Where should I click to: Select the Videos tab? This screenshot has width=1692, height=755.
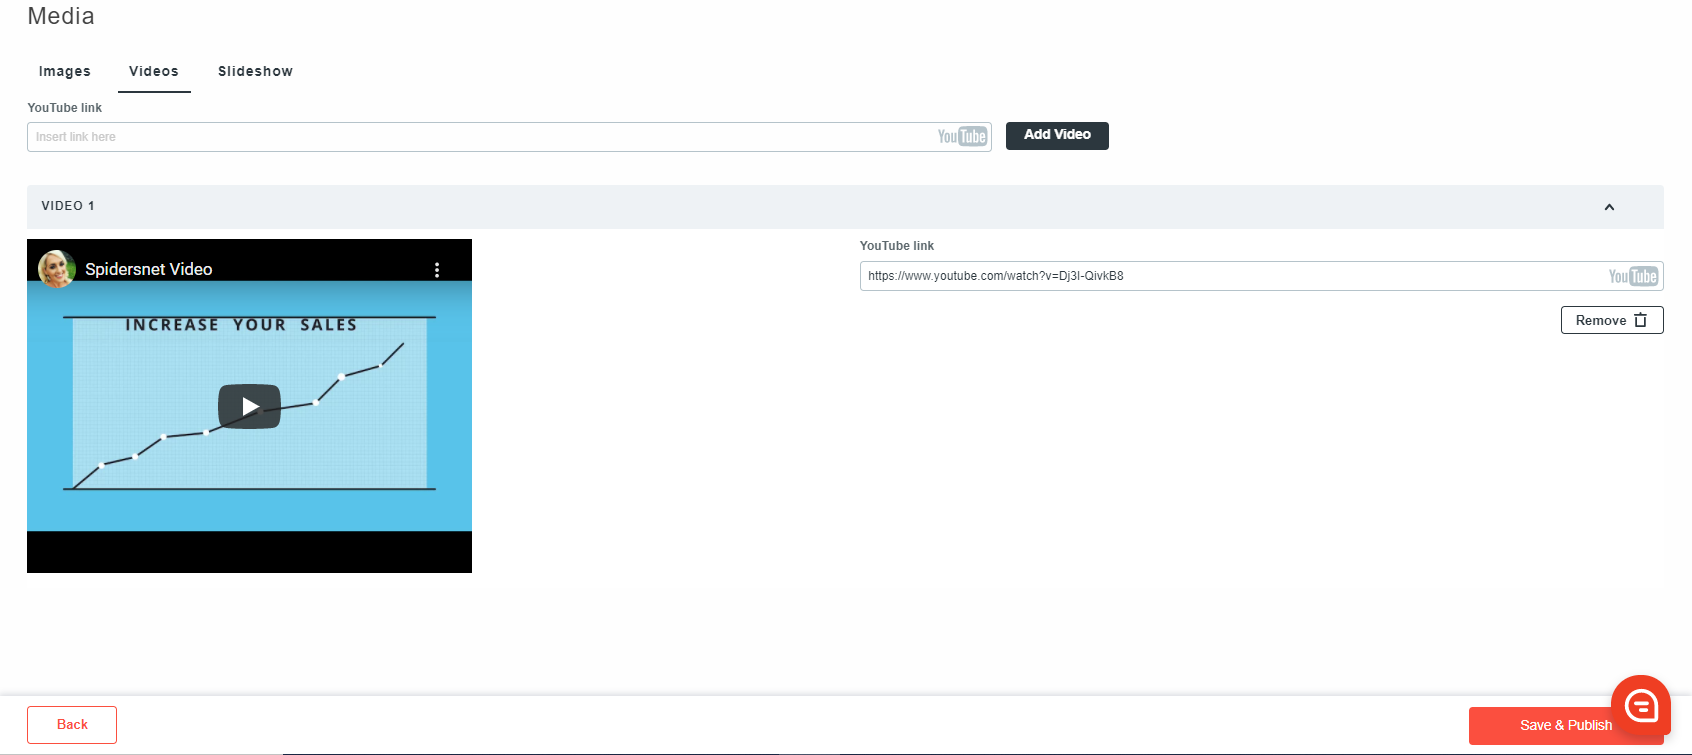154,72
